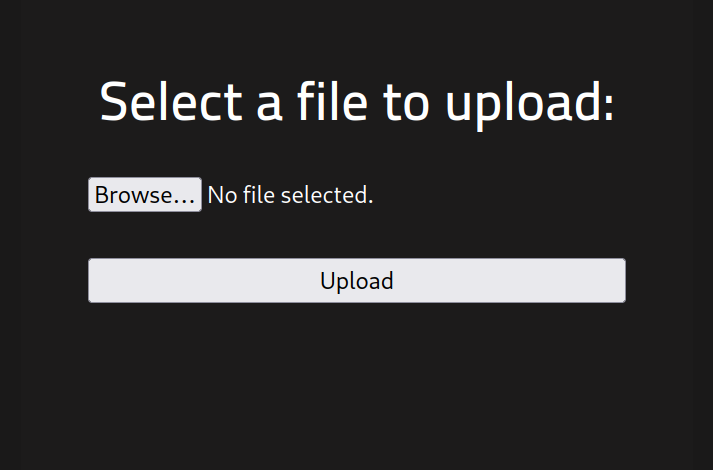Focus the page title heading text
This screenshot has height=470, width=713.
tap(357, 102)
